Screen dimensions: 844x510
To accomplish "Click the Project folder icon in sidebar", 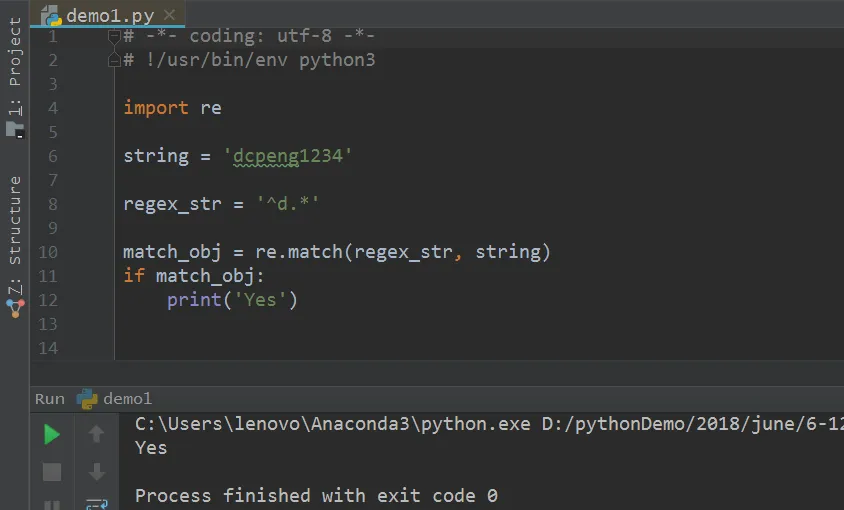I will [15, 130].
